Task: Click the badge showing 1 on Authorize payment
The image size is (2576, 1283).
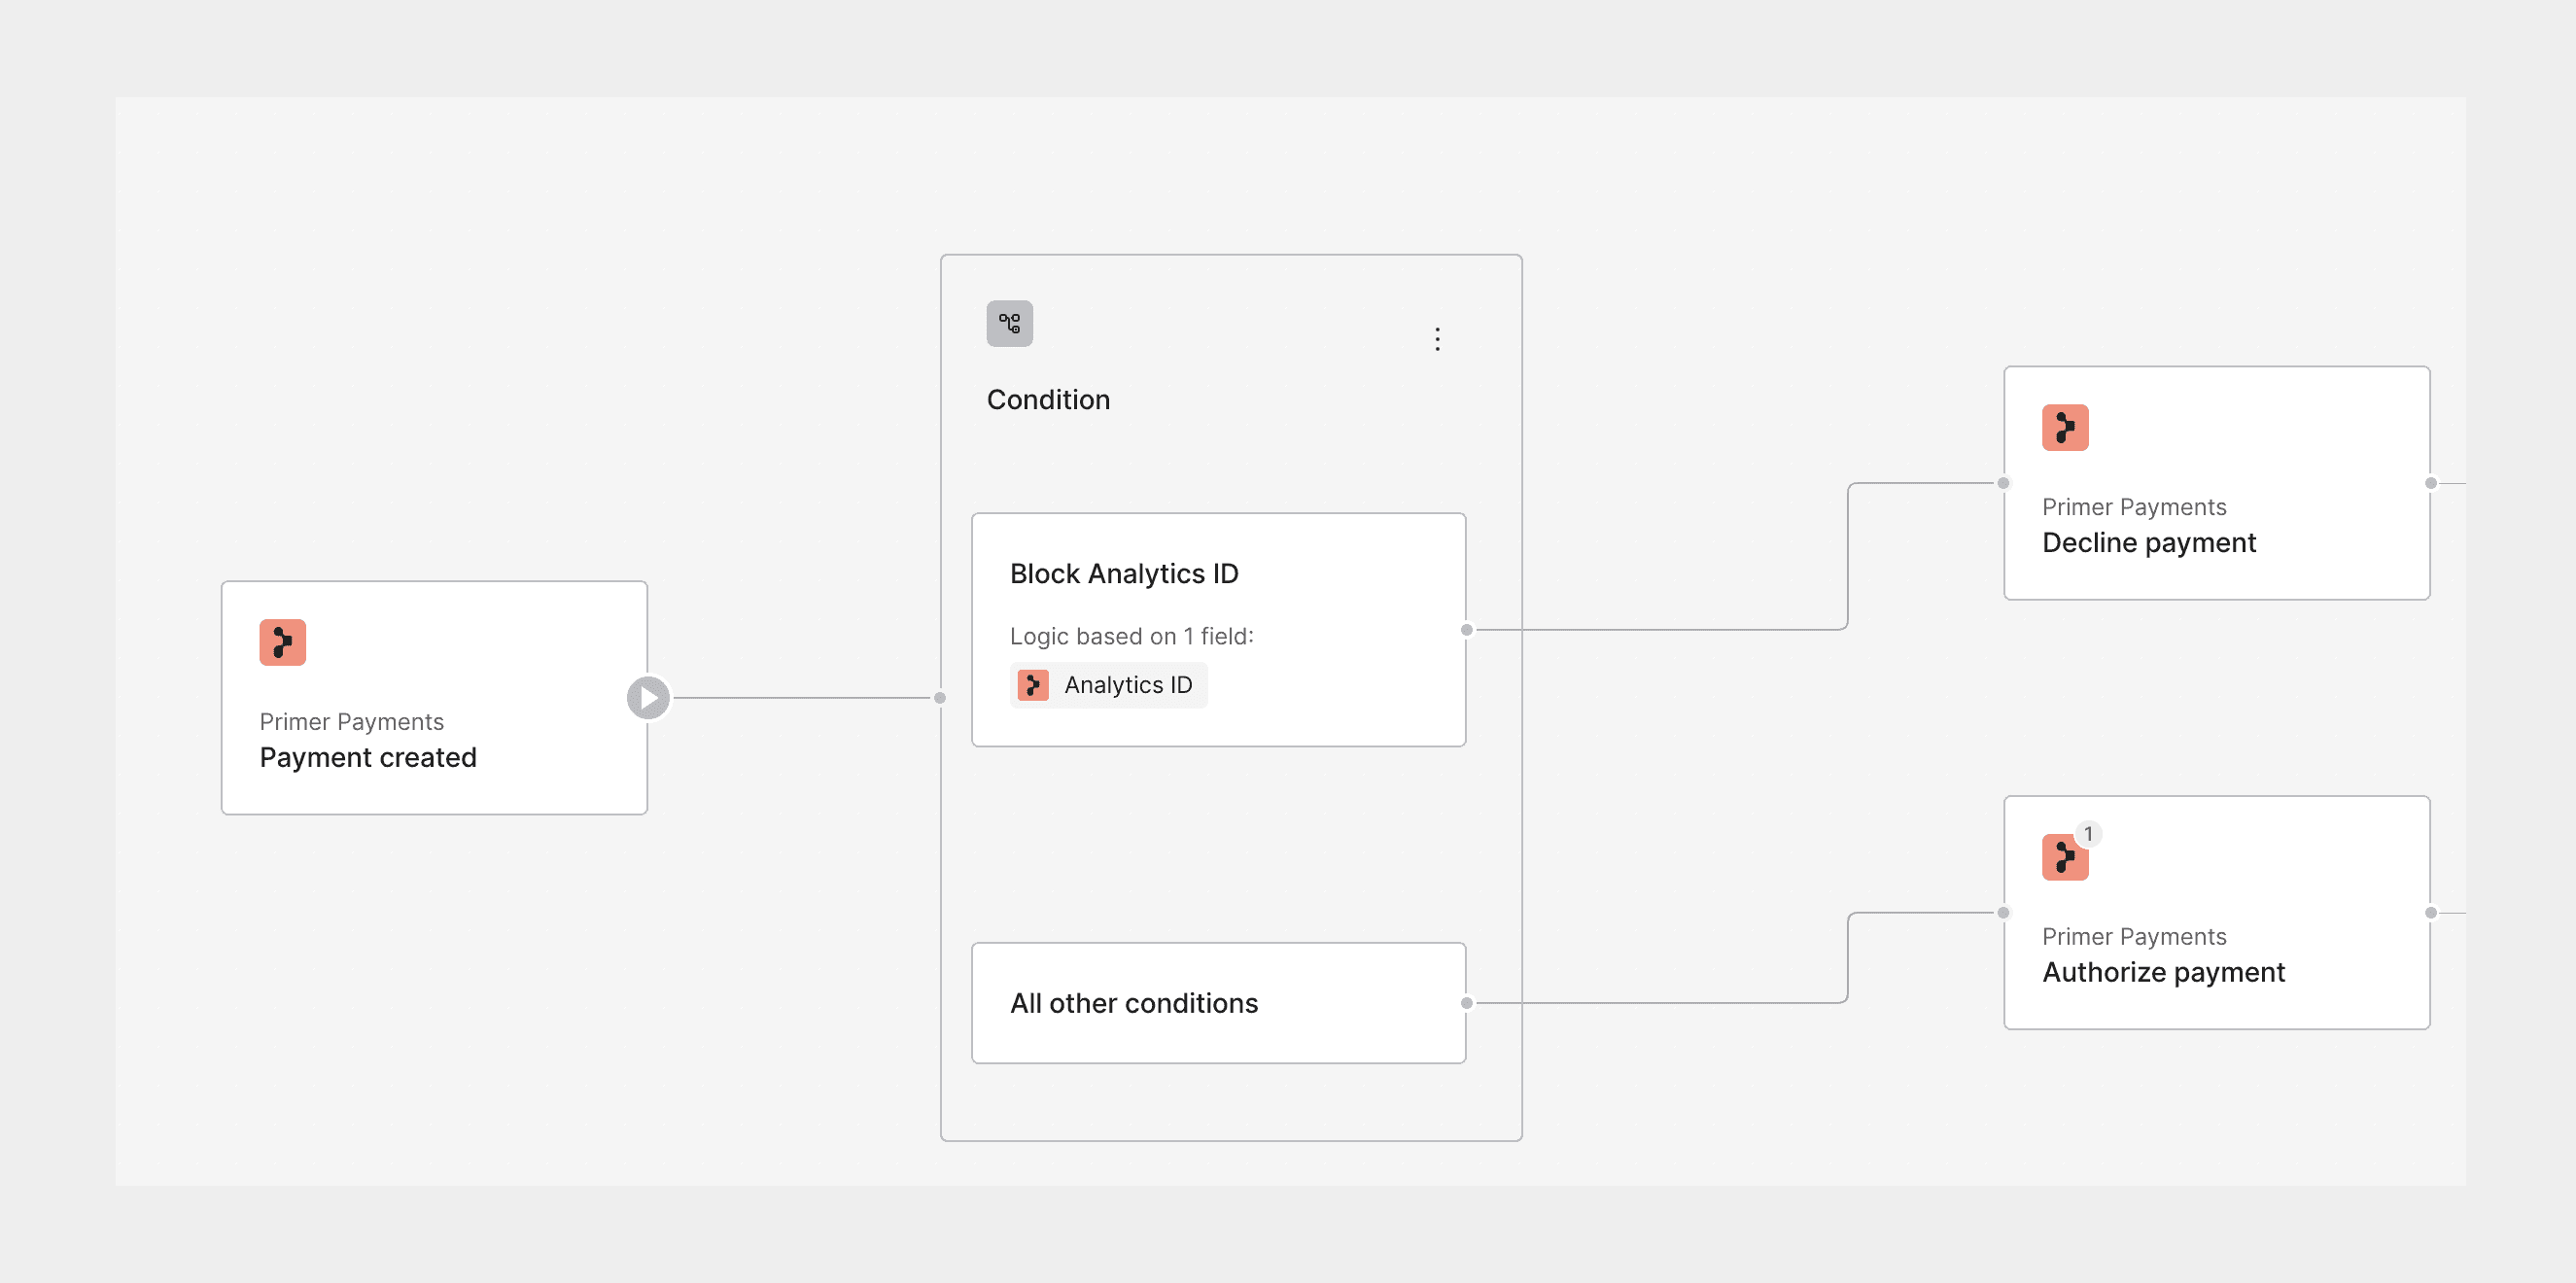Action: pos(2088,833)
